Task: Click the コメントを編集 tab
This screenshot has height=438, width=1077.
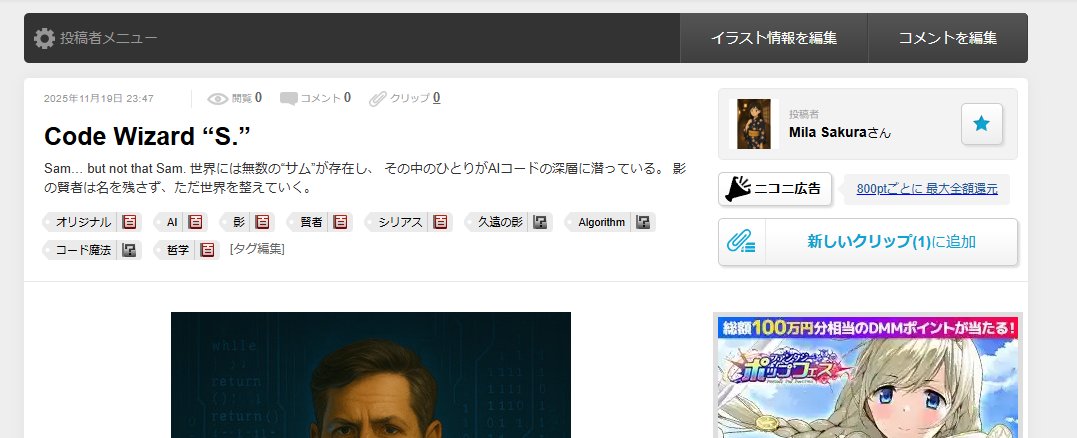Action: point(947,38)
